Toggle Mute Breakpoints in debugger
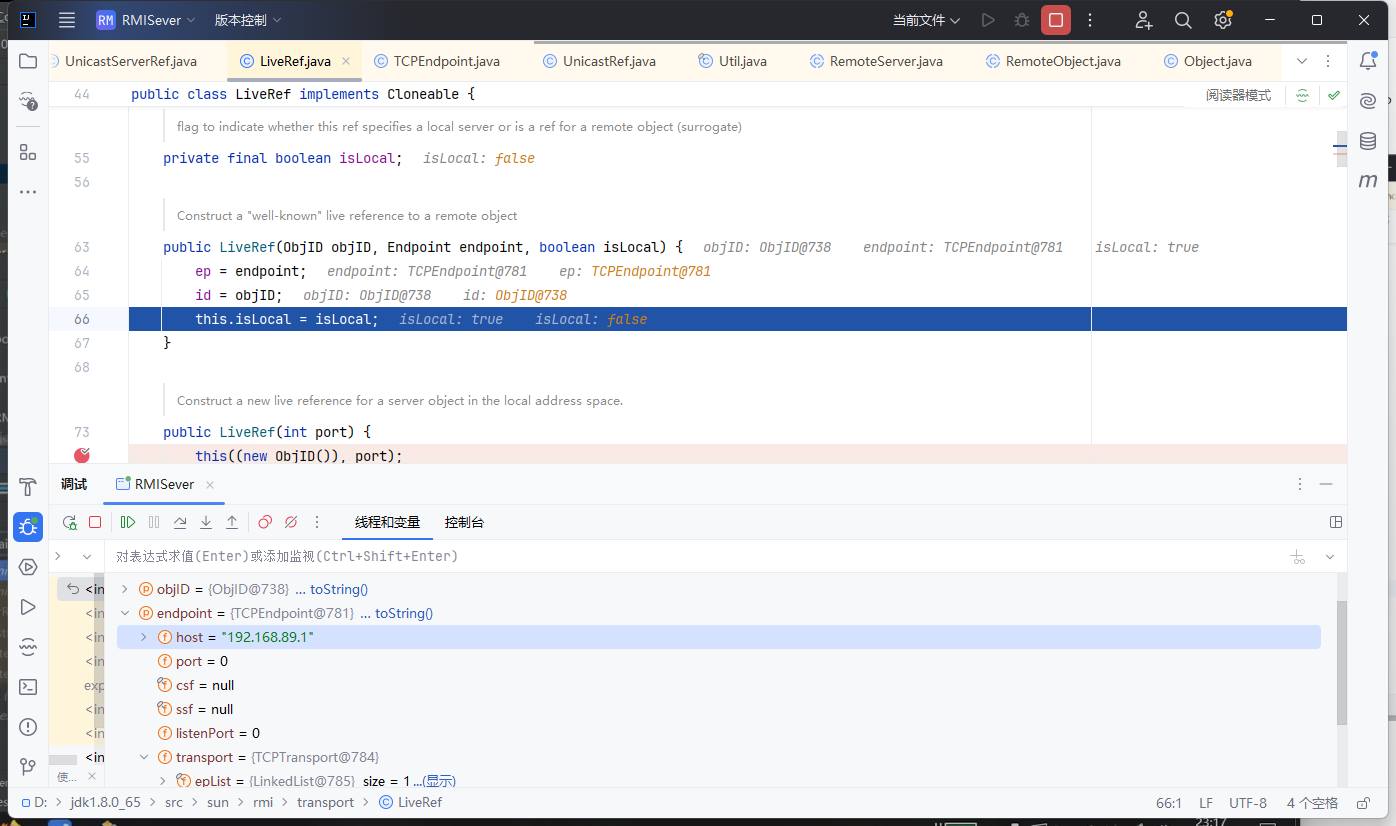Image resolution: width=1396 pixels, height=826 pixels. tap(291, 522)
